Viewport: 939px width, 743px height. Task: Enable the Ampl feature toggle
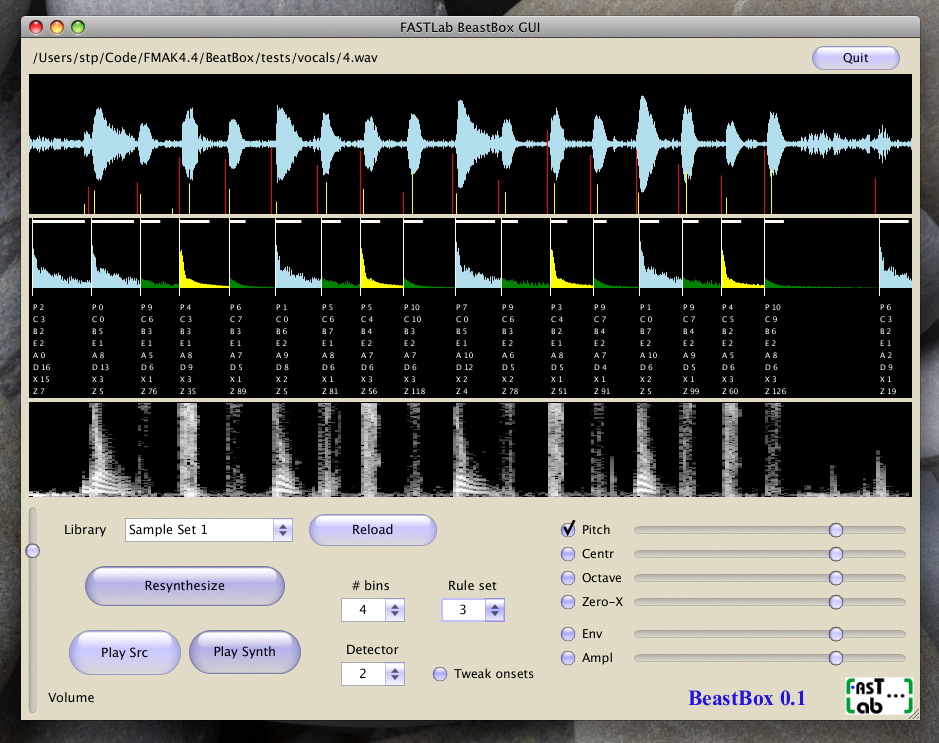(568, 657)
